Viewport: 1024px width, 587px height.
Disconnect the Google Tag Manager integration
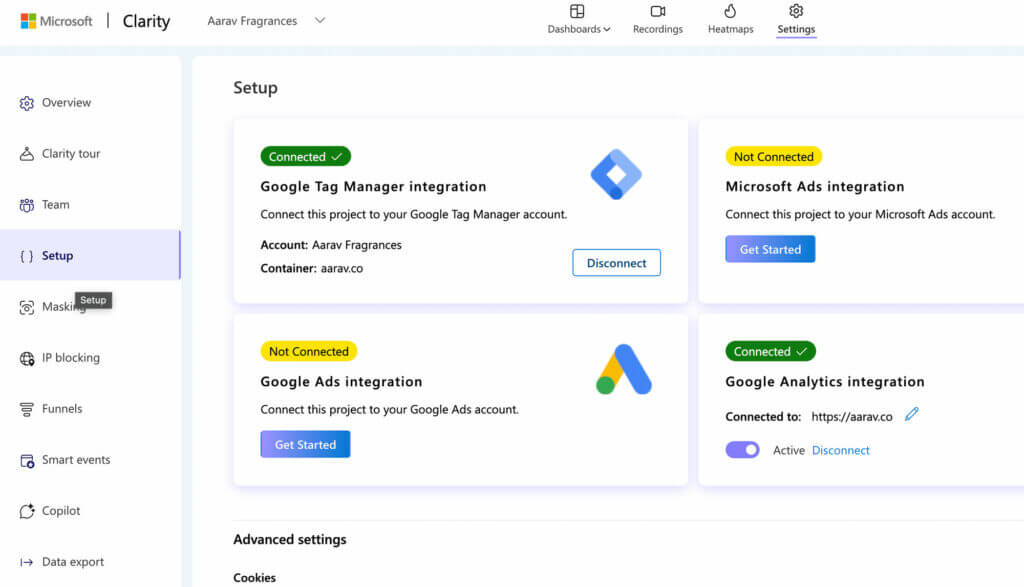[616, 262]
